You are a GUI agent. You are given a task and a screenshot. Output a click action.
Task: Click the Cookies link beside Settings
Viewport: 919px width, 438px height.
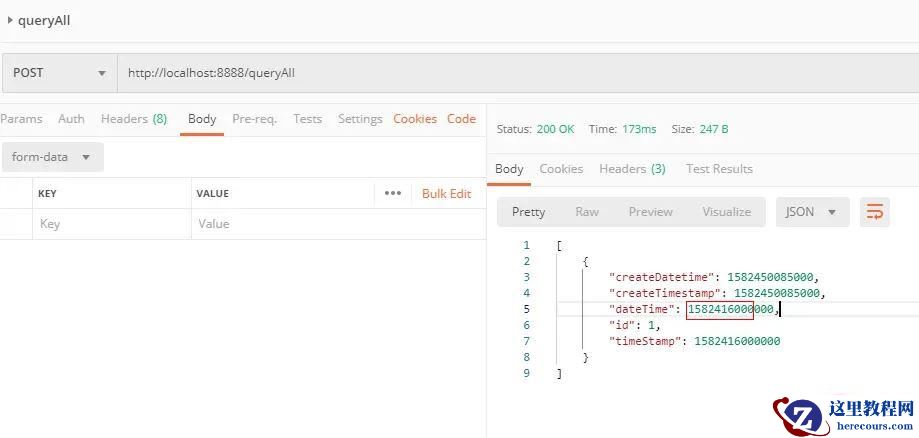click(415, 119)
